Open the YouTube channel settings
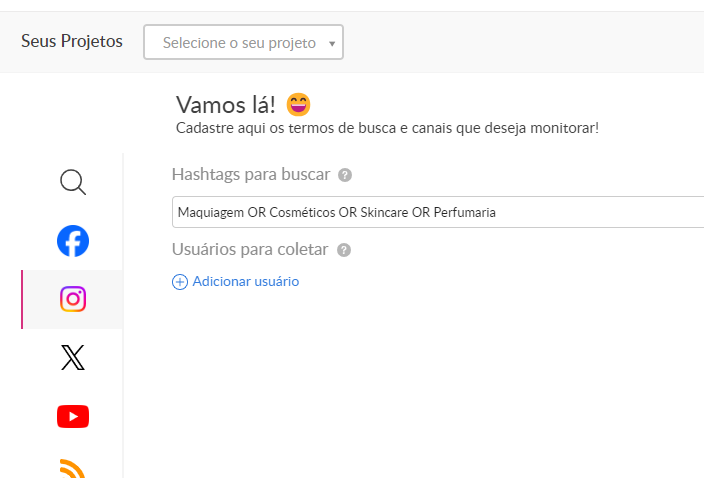This screenshot has width=704, height=478. point(73,416)
